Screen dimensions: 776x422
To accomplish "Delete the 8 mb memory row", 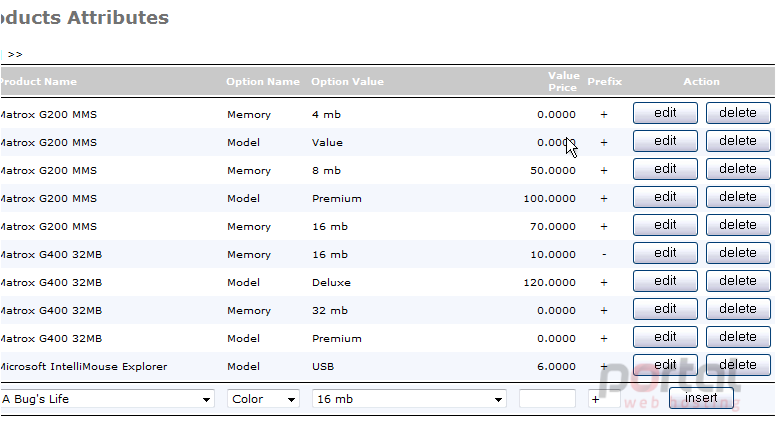I will [x=738, y=169].
